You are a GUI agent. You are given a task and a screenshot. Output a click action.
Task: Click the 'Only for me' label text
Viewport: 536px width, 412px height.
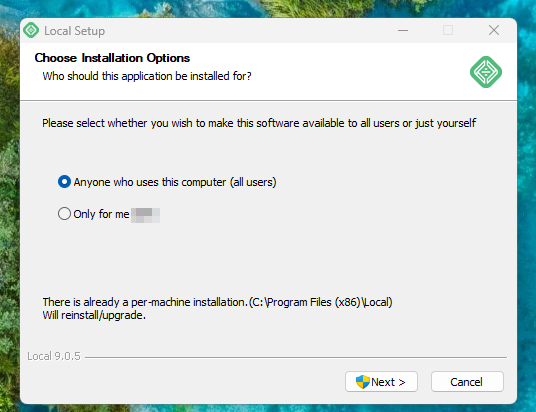tap(101, 214)
